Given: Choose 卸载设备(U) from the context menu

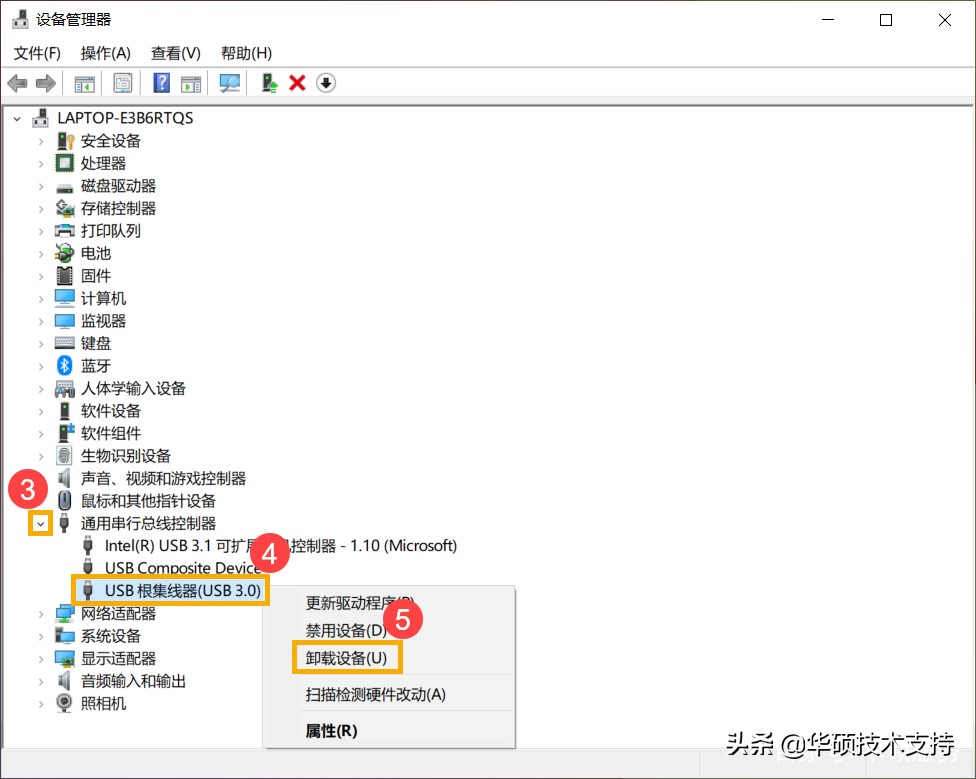Looking at the screenshot, I should 347,658.
